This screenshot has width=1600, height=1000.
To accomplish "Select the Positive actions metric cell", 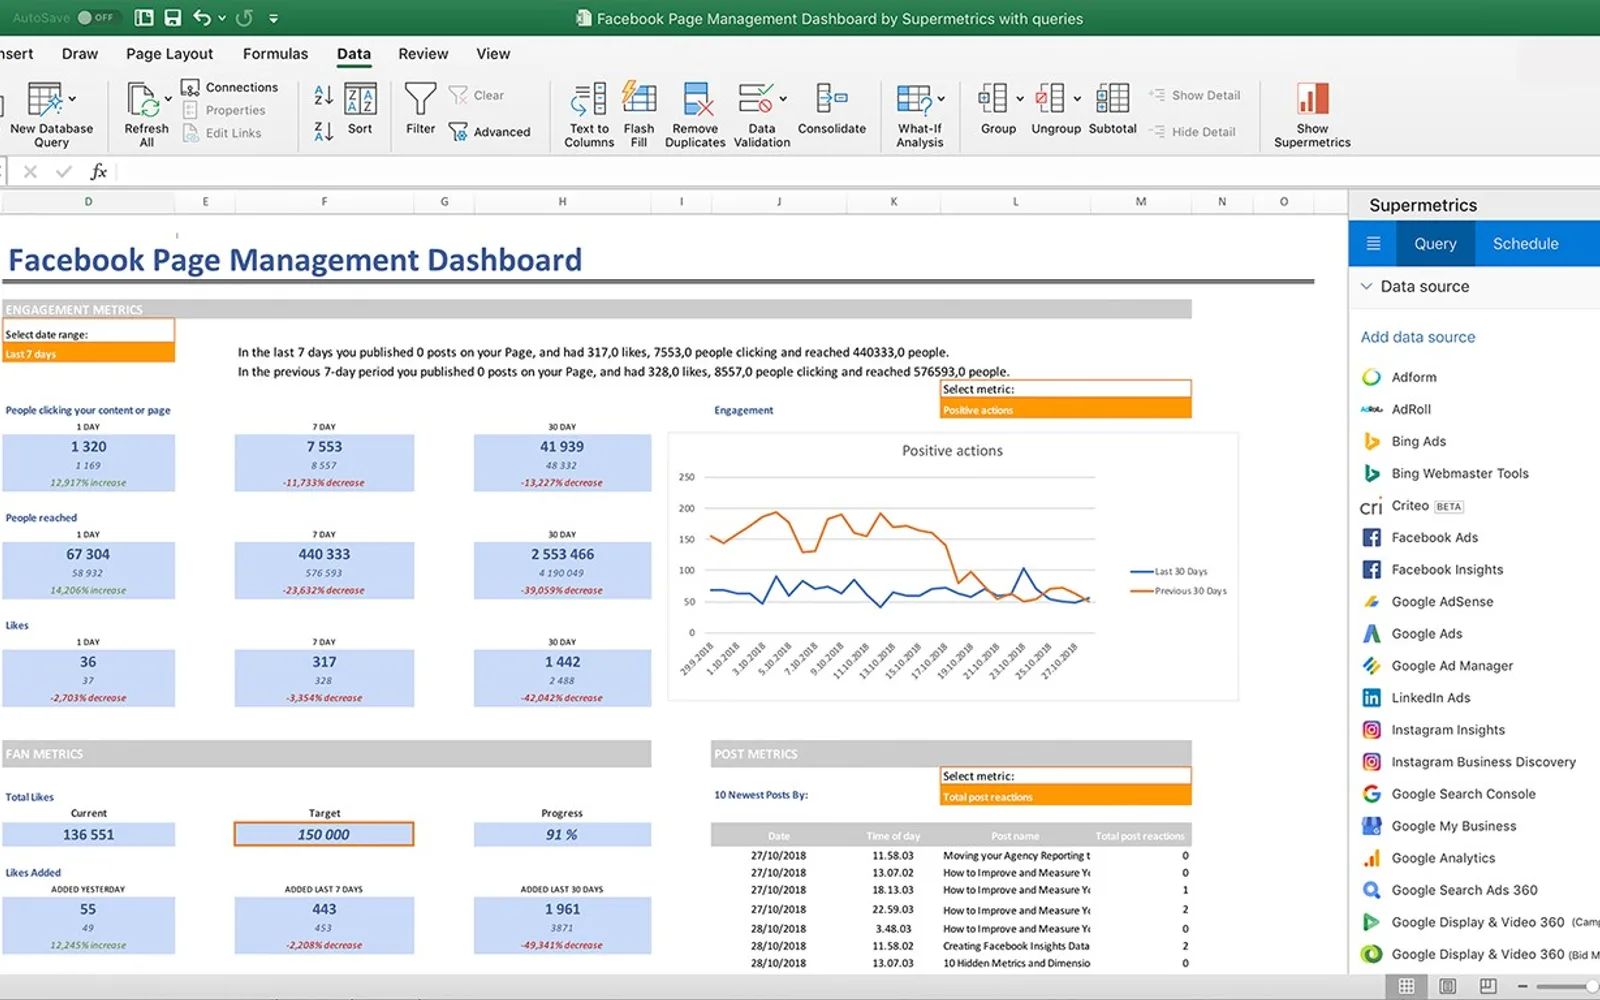I will point(1066,410).
